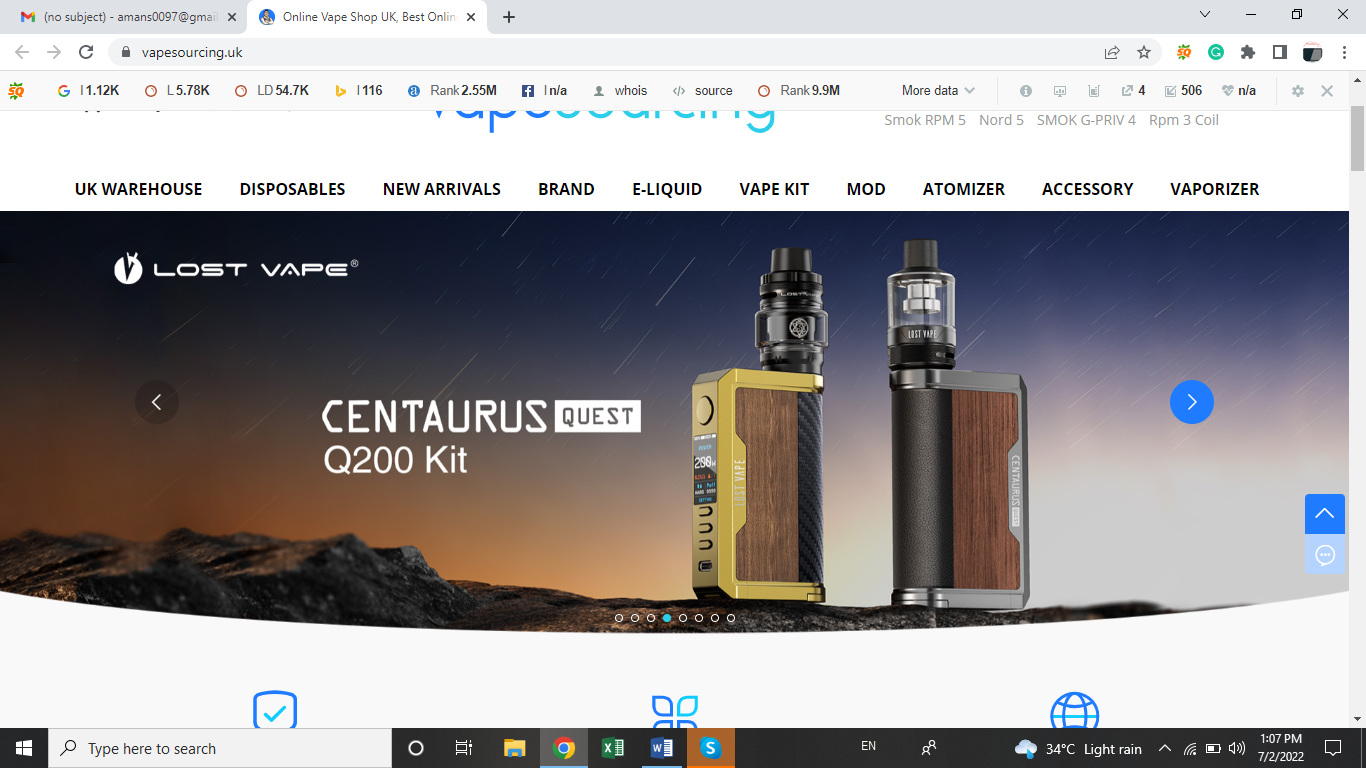This screenshot has height=768, width=1366.
Task: Open a new browser tab
Action: [x=509, y=17]
